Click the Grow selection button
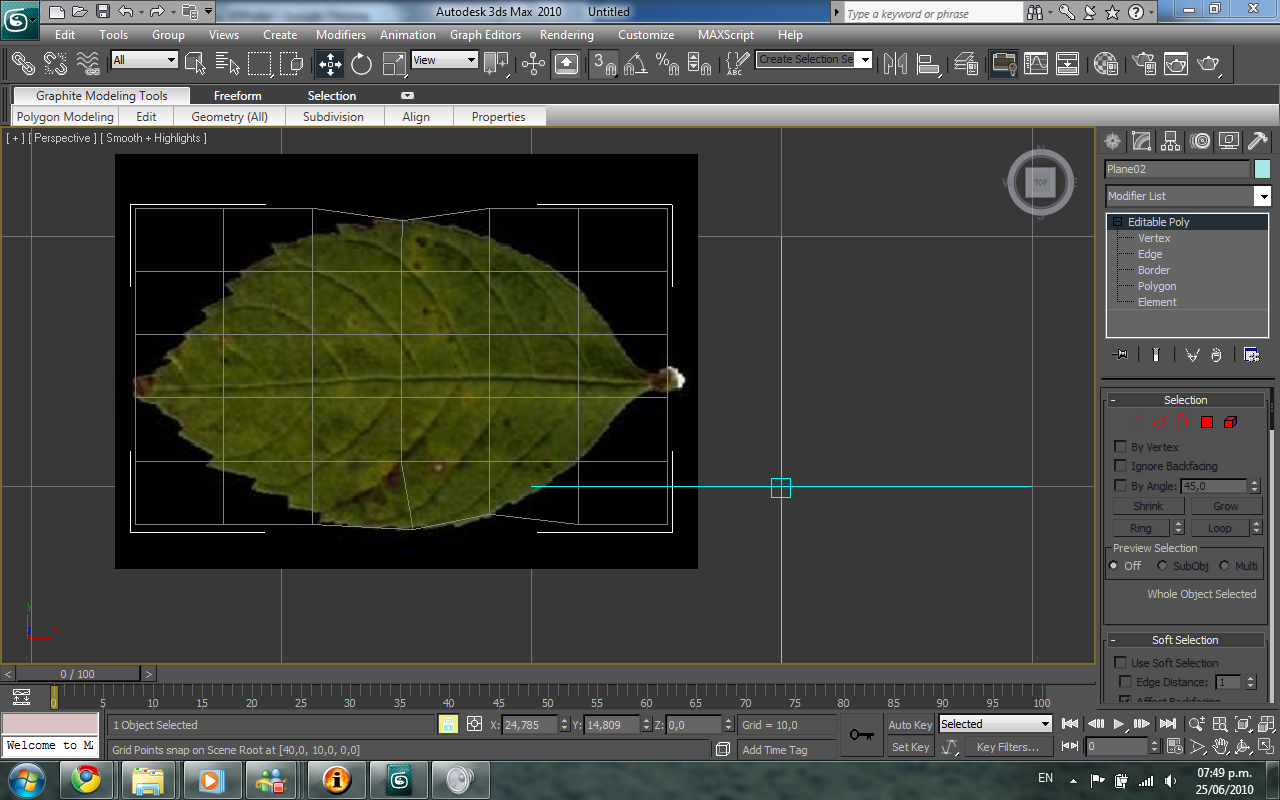 pyautogui.click(x=1226, y=506)
